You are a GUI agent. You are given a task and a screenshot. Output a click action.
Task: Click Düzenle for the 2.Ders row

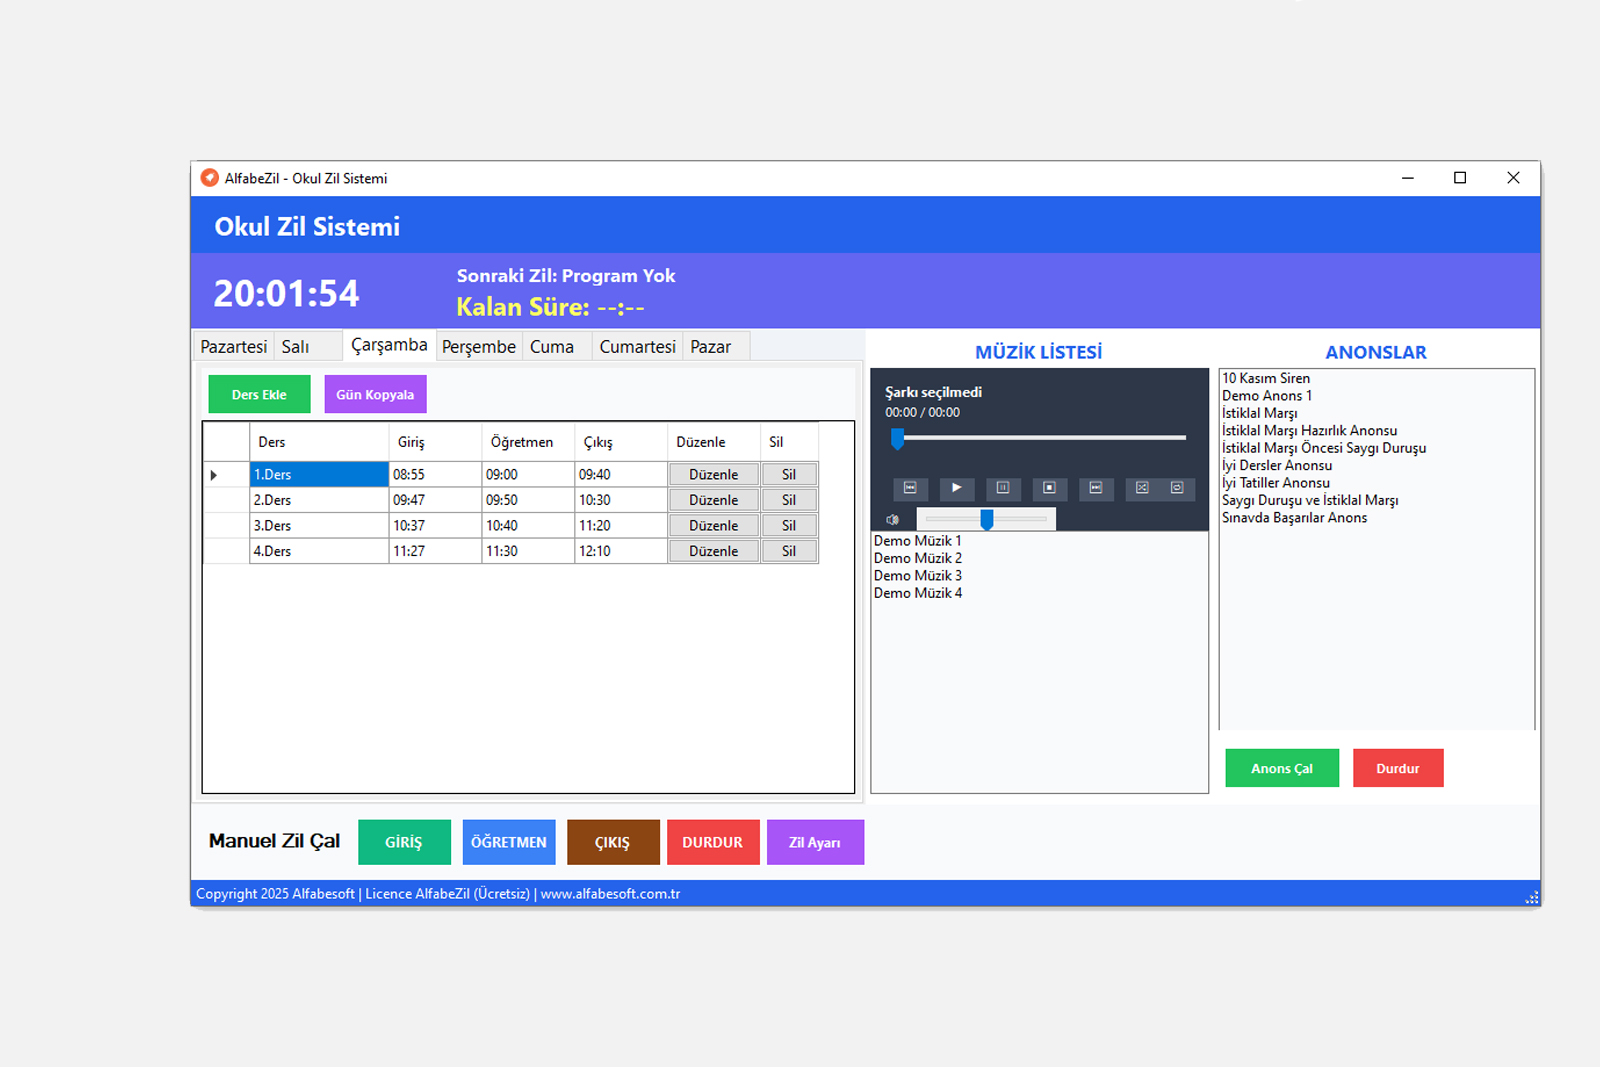[x=713, y=500]
